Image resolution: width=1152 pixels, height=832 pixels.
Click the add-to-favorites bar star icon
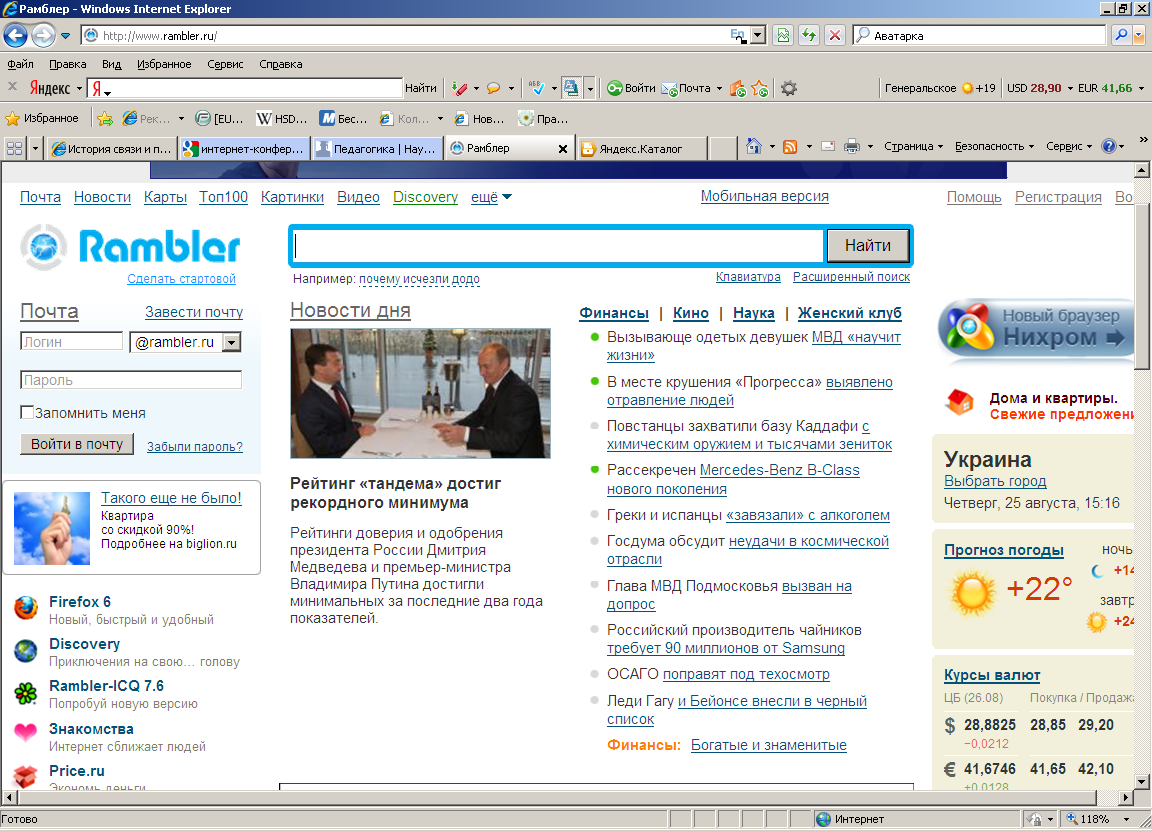[x=105, y=118]
